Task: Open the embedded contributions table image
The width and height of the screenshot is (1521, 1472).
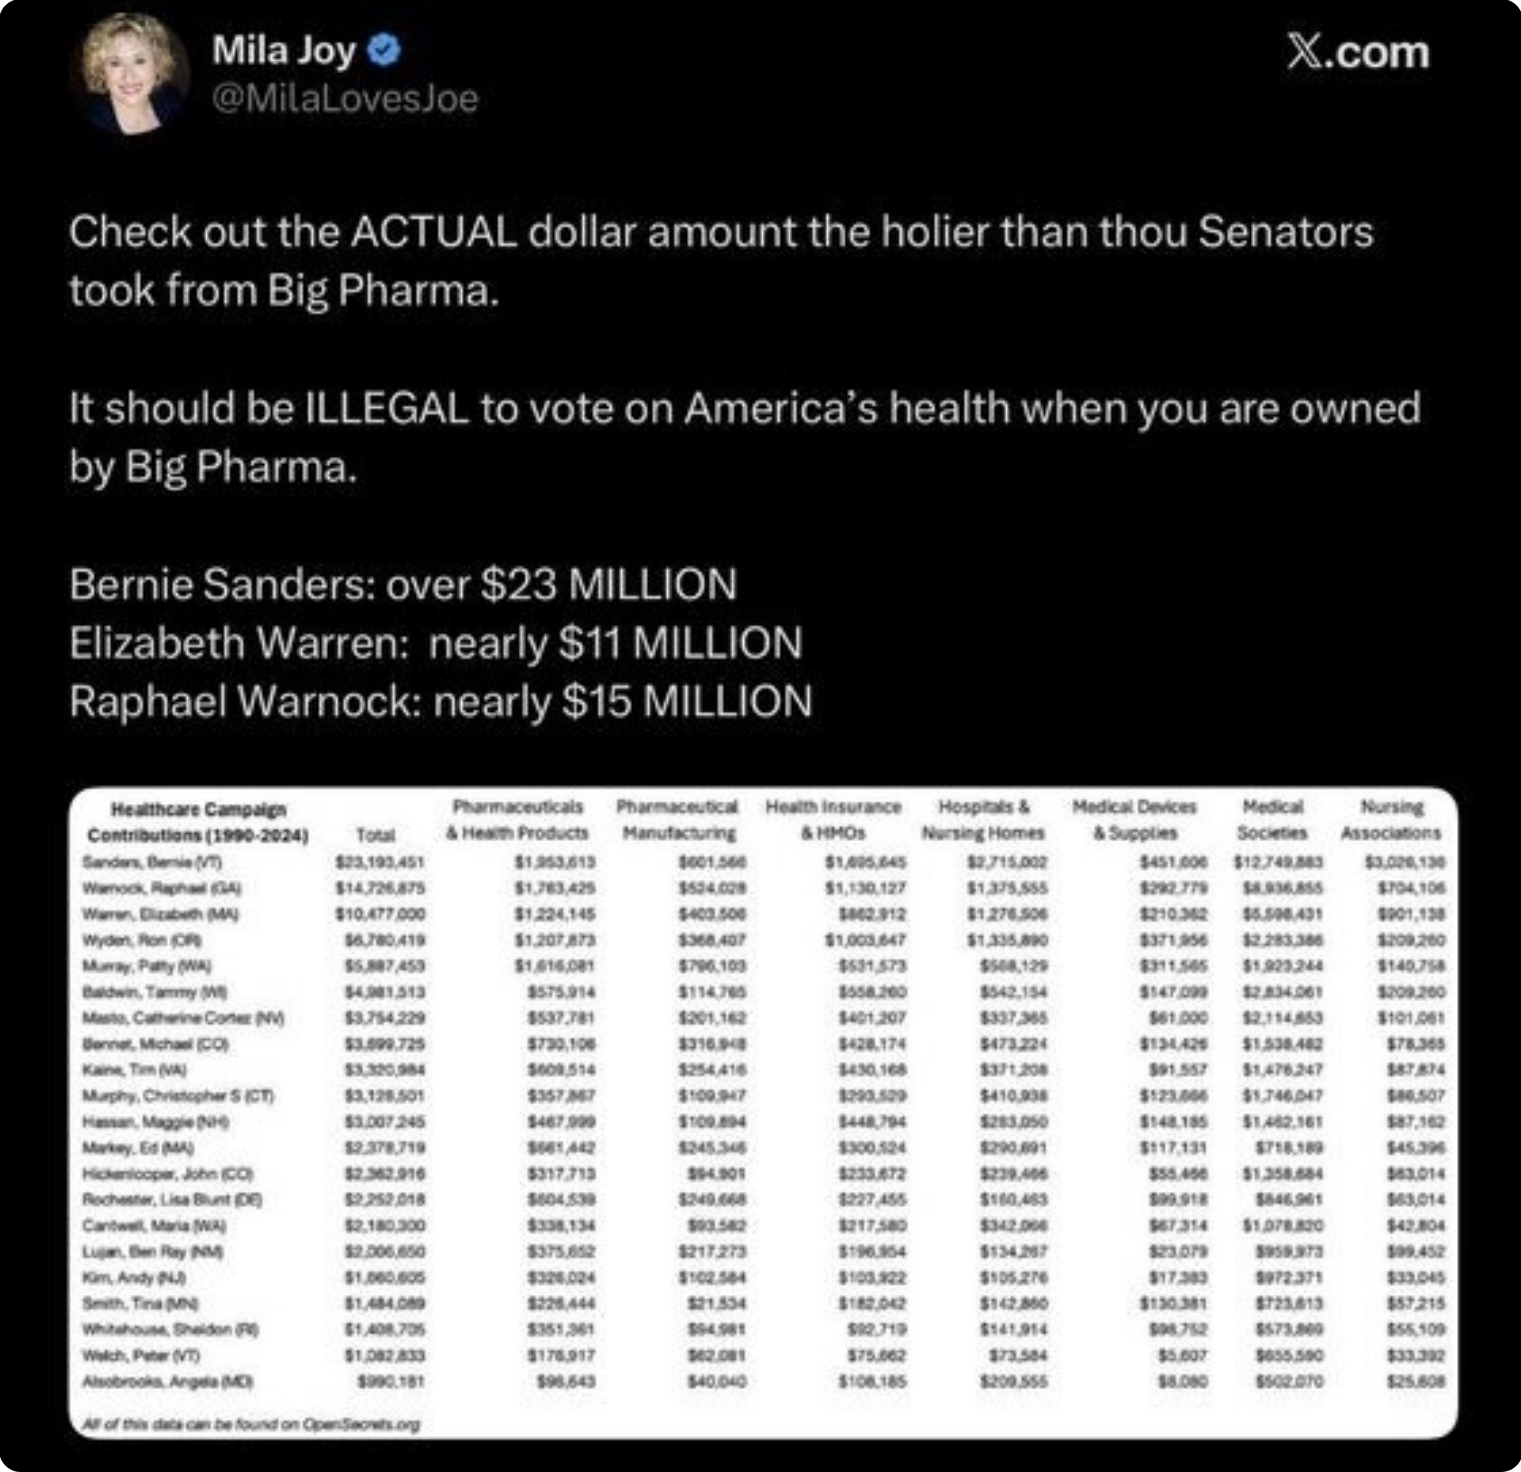Action: click(x=762, y=1112)
